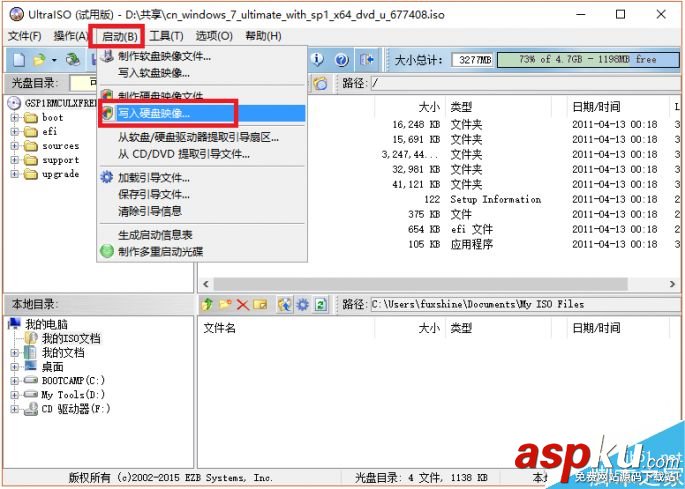
Task: Click the disc icon next to GSP1RMCULXFRE root
Action: 14,103
